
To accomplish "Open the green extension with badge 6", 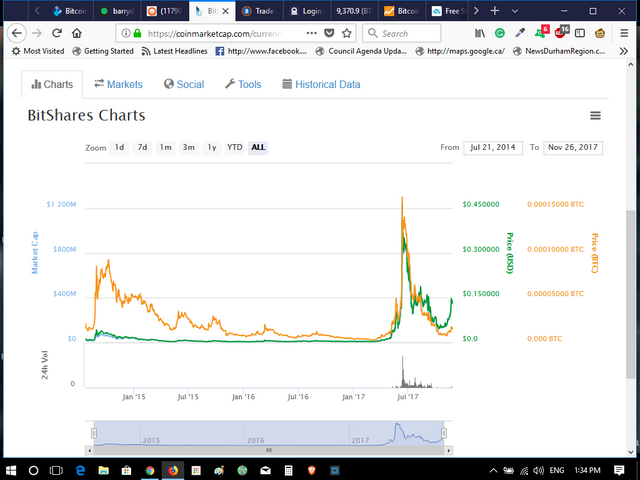I will (x=542, y=32).
